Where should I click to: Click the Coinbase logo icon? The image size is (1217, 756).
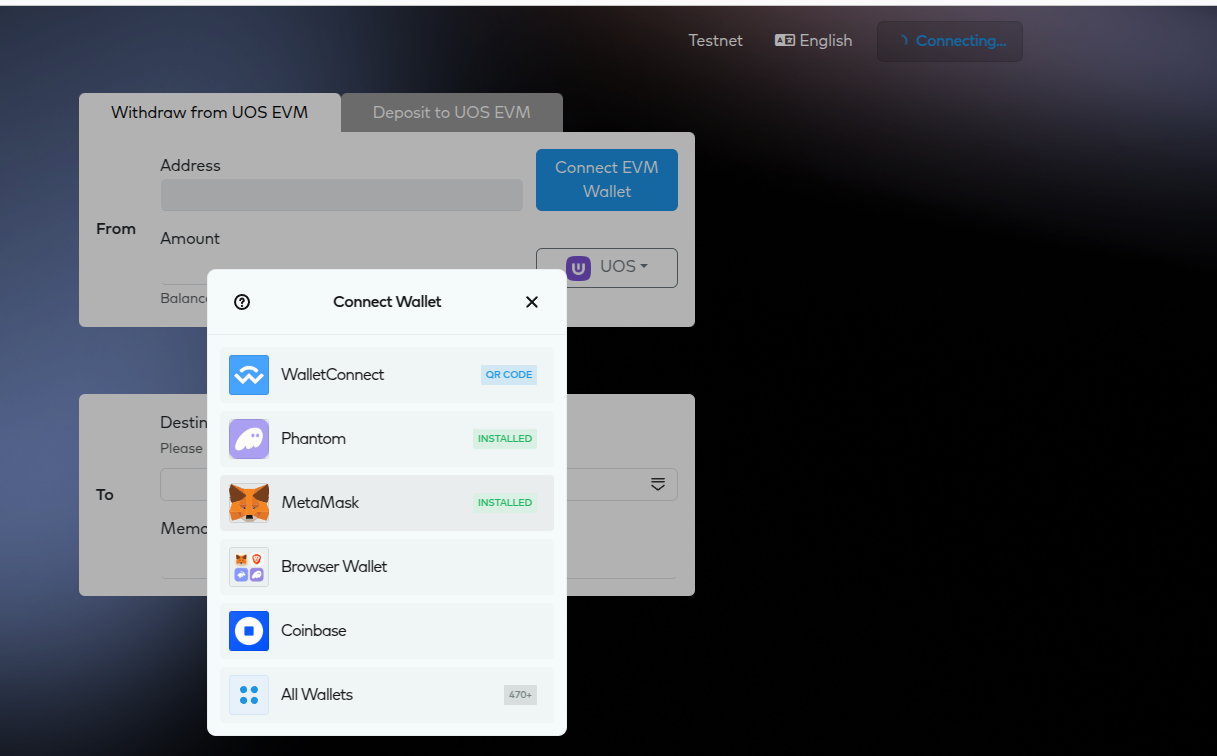(x=249, y=631)
